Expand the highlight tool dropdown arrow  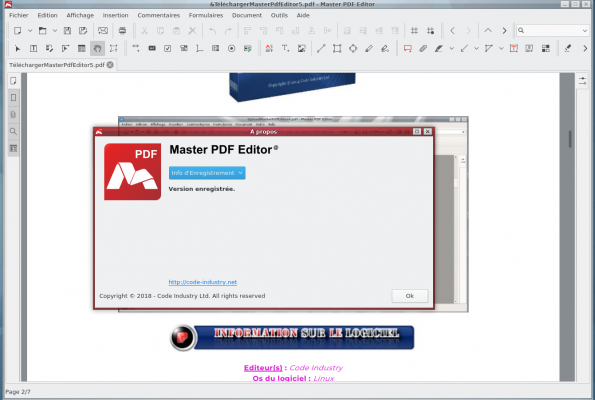click(x=452, y=48)
